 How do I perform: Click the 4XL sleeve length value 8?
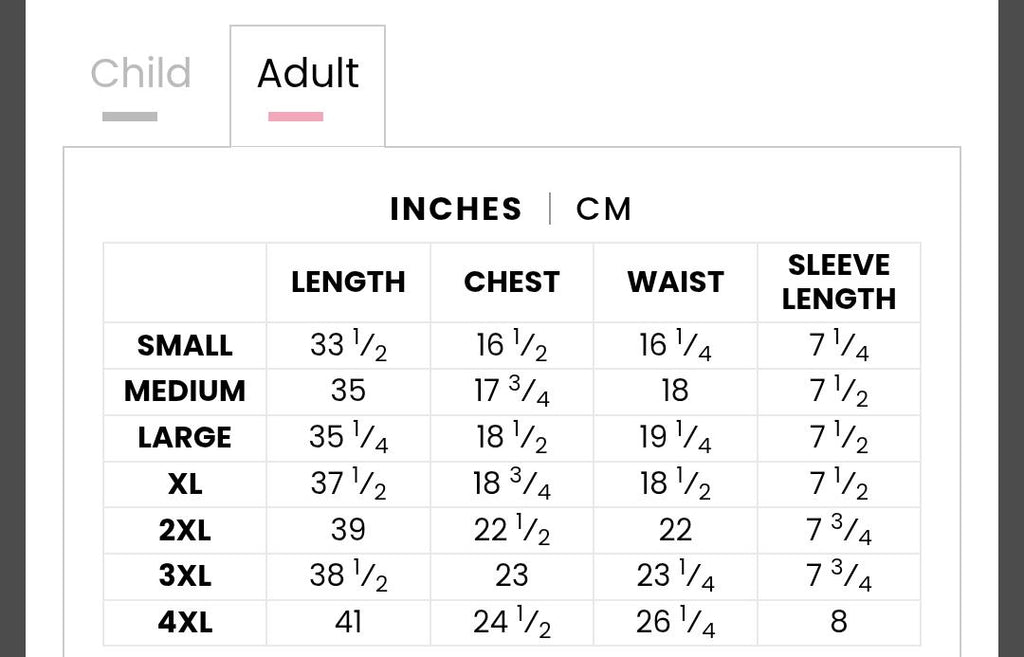click(x=839, y=622)
